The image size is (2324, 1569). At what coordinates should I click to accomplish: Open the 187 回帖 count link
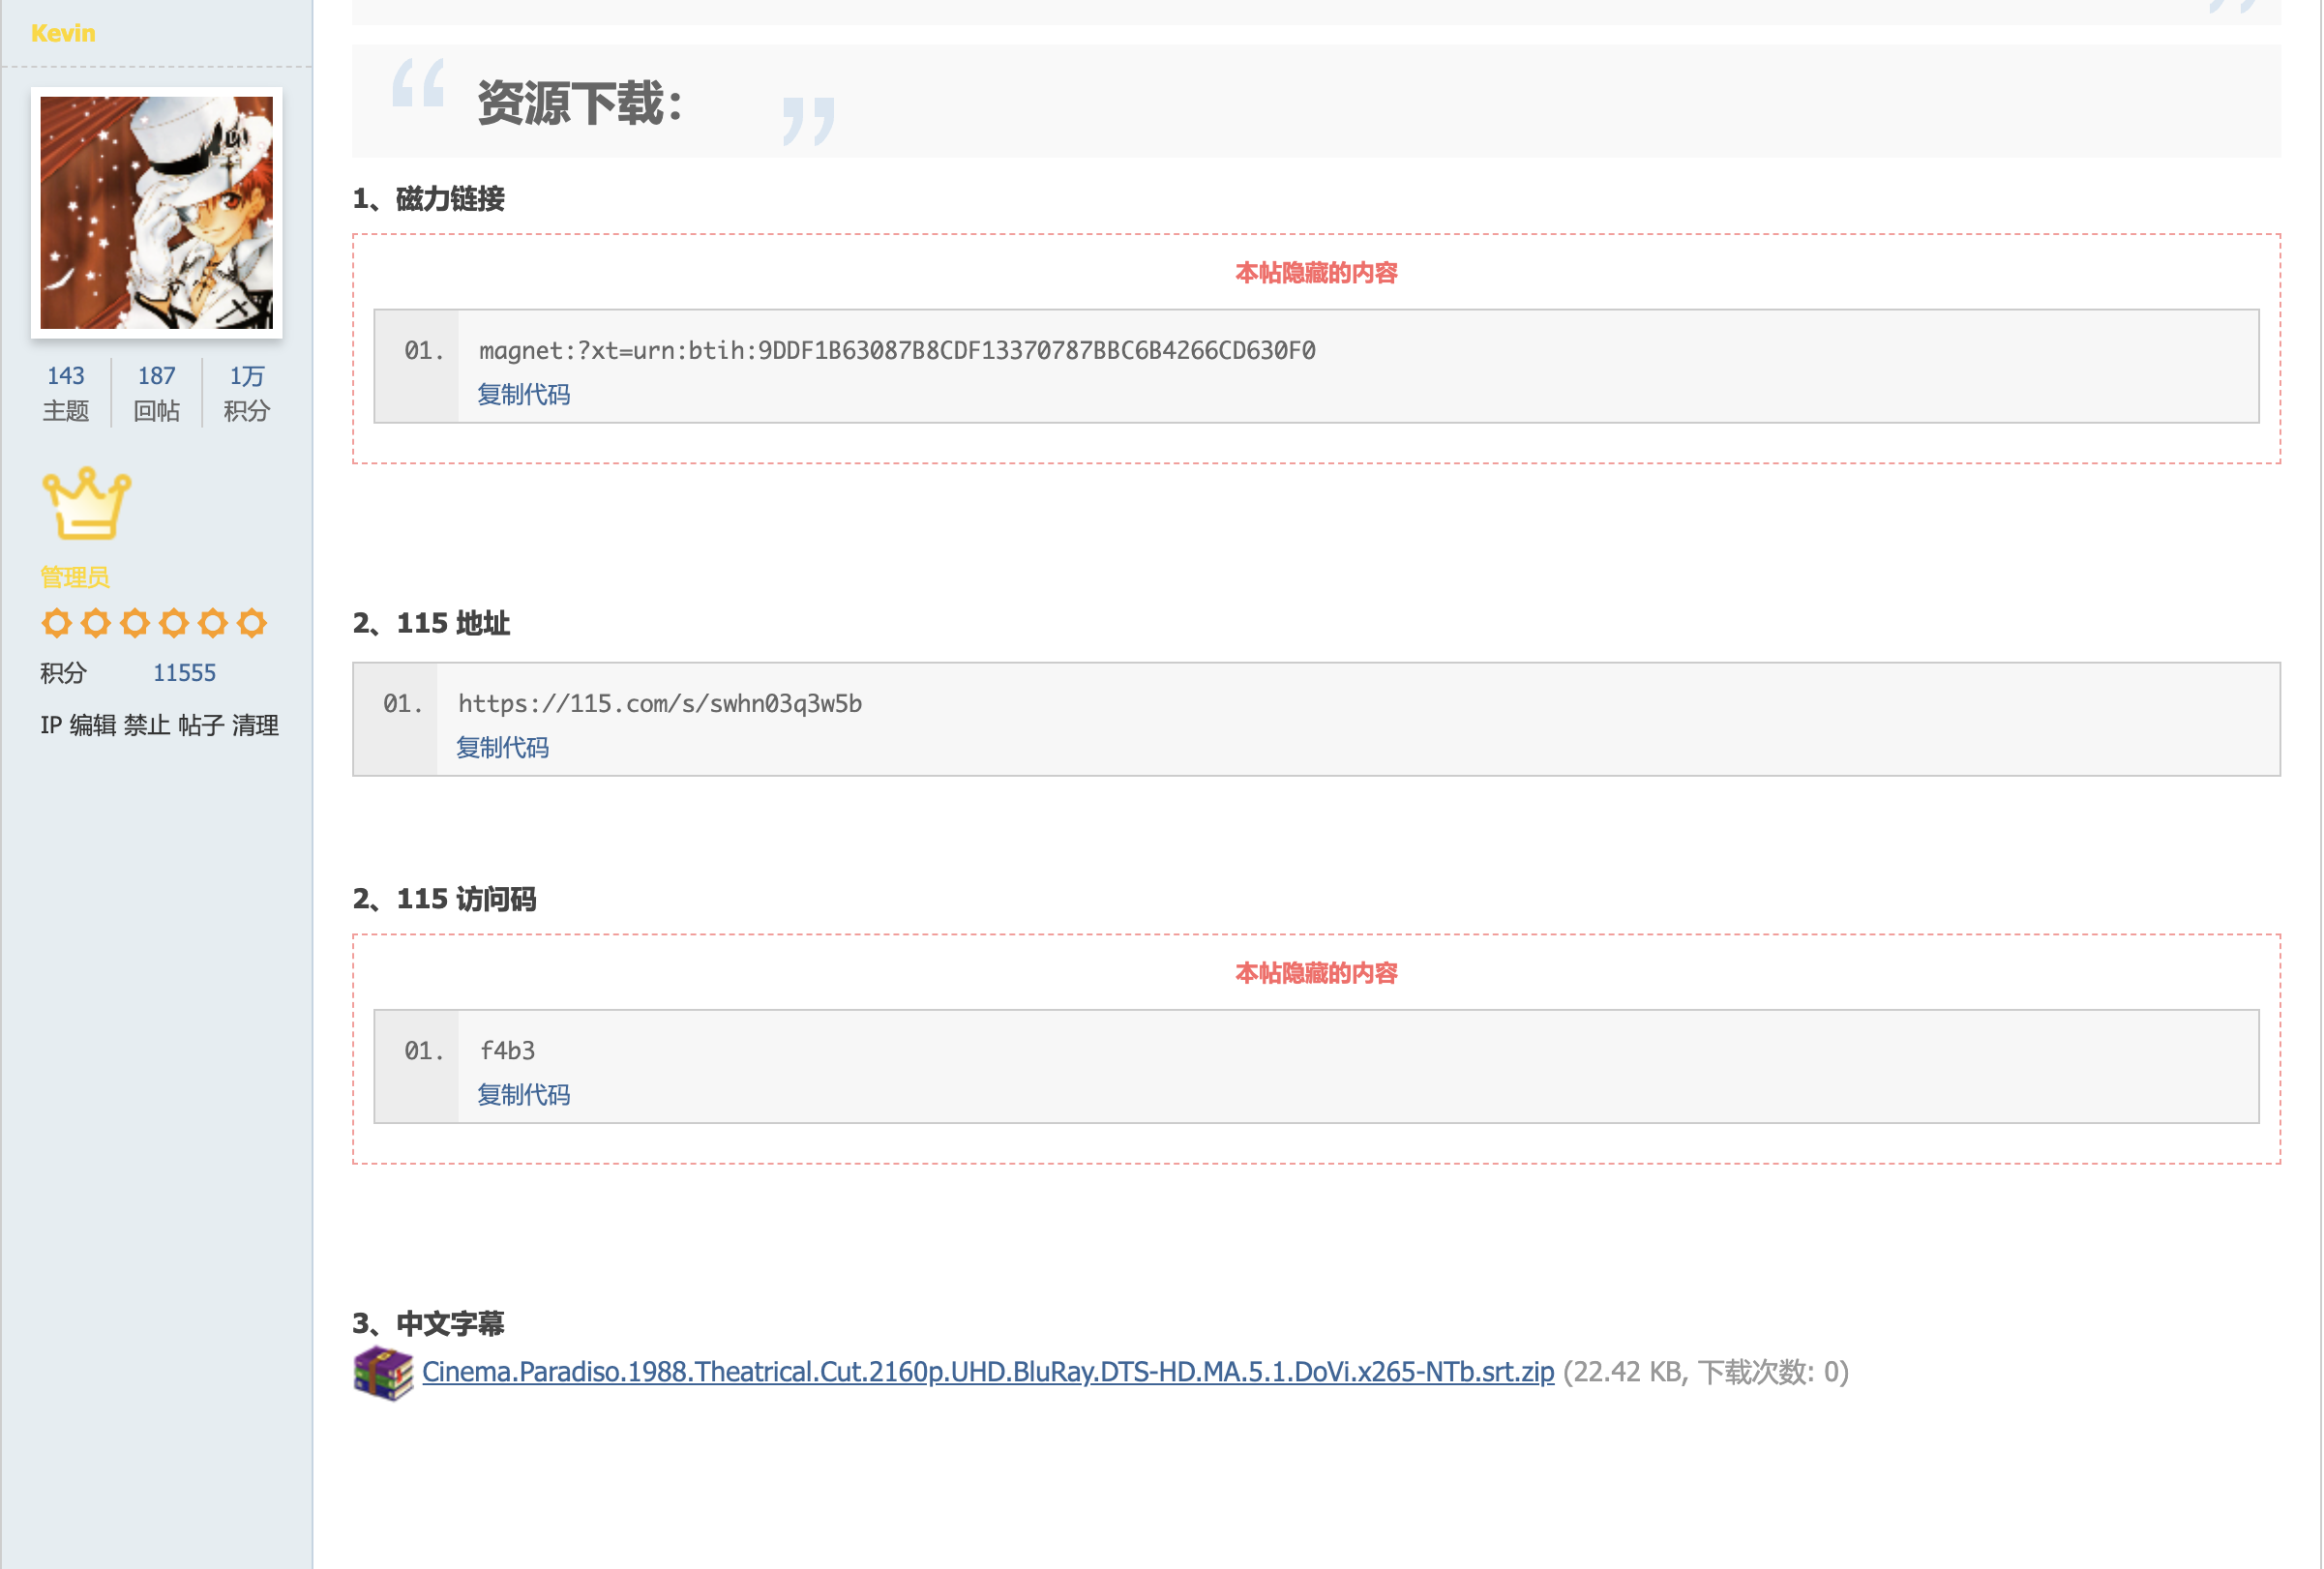point(157,376)
